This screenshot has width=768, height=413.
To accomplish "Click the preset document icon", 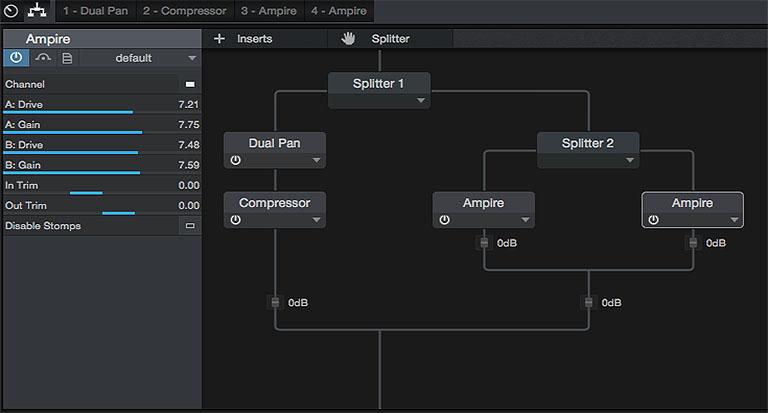I will click(x=67, y=58).
